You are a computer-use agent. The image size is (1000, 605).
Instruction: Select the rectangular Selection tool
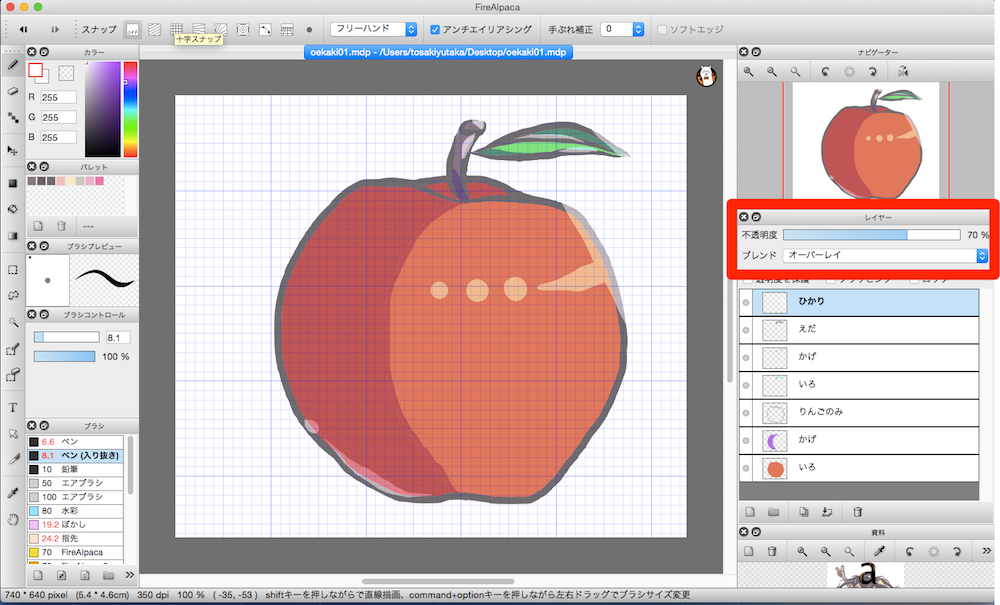13,270
